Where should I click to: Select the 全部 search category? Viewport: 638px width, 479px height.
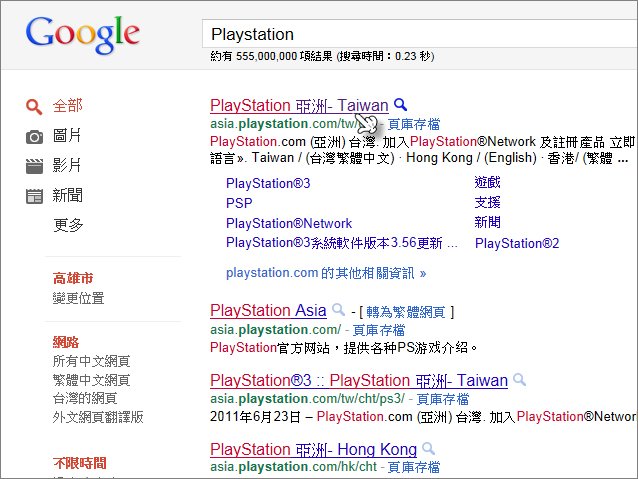pos(68,106)
